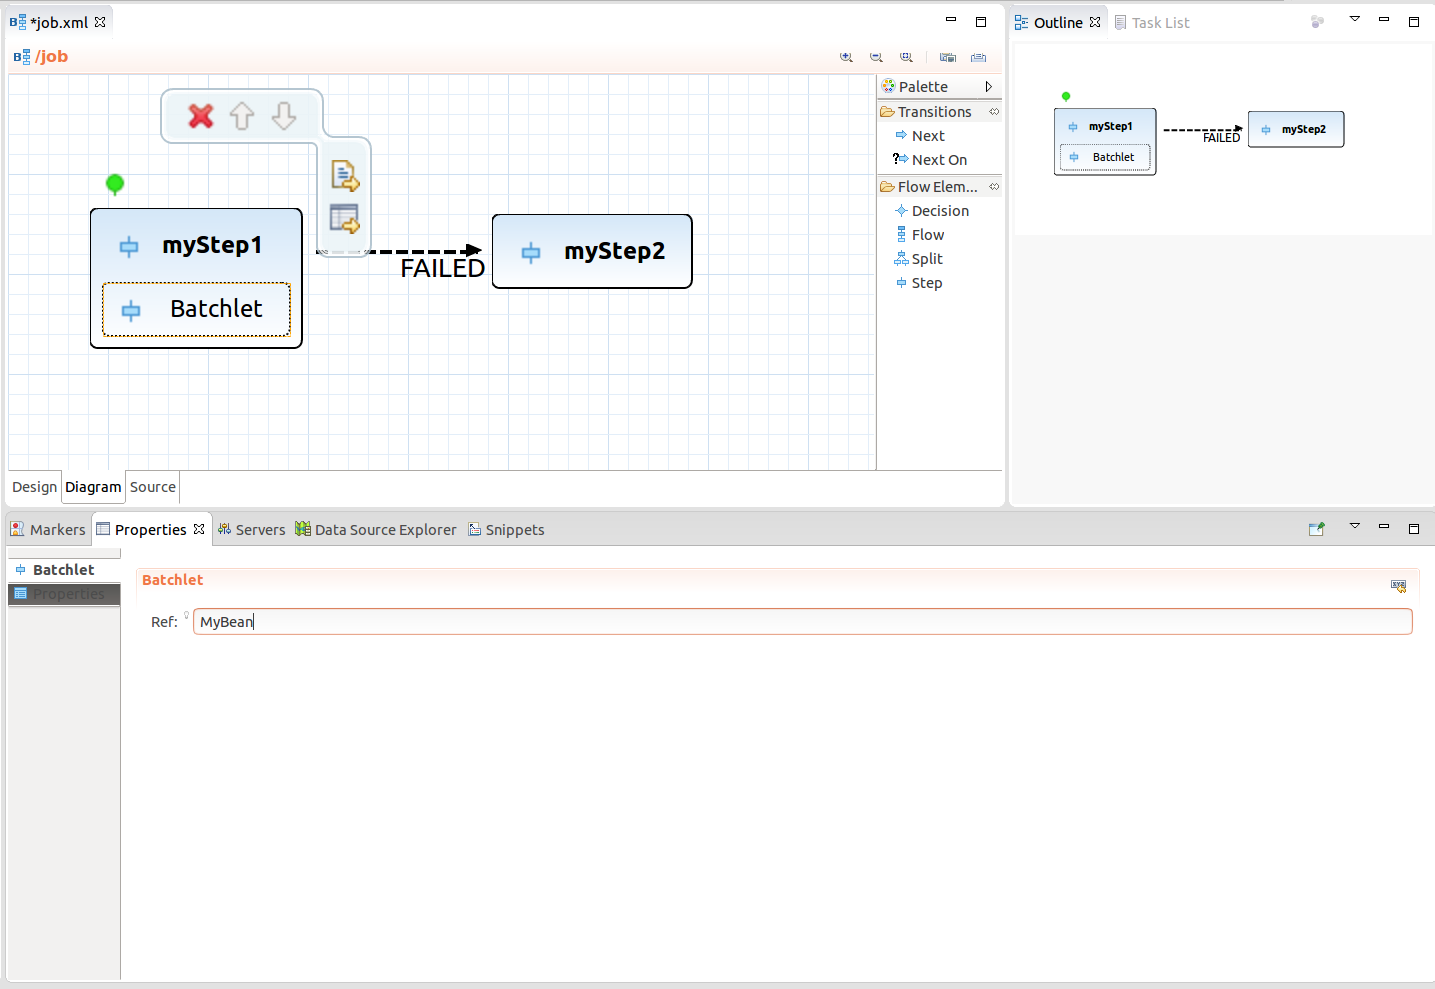Viewport: 1435px width, 989px height.
Task: Zoom in on the diagram
Action: tap(846, 58)
